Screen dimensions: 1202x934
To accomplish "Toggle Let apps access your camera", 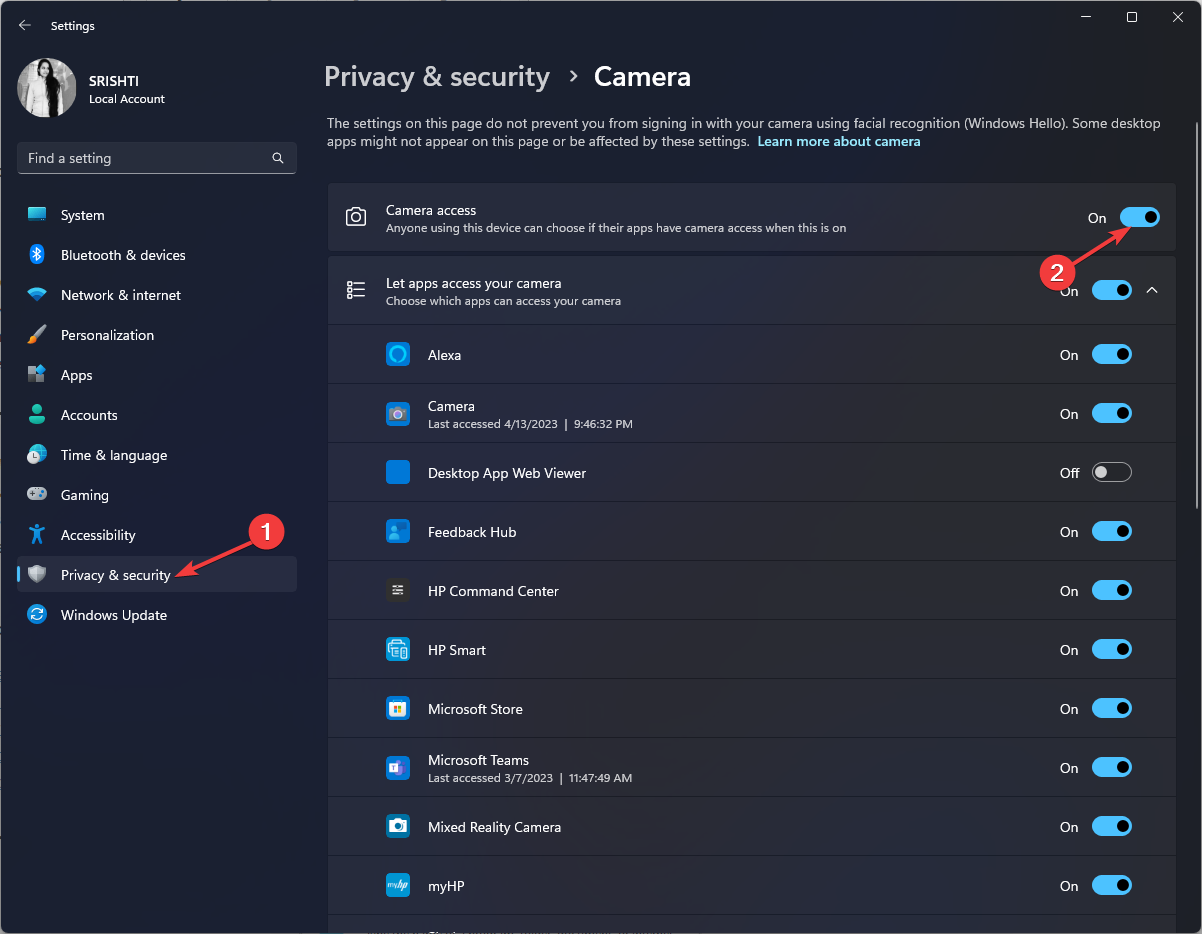I will pos(1112,290).
